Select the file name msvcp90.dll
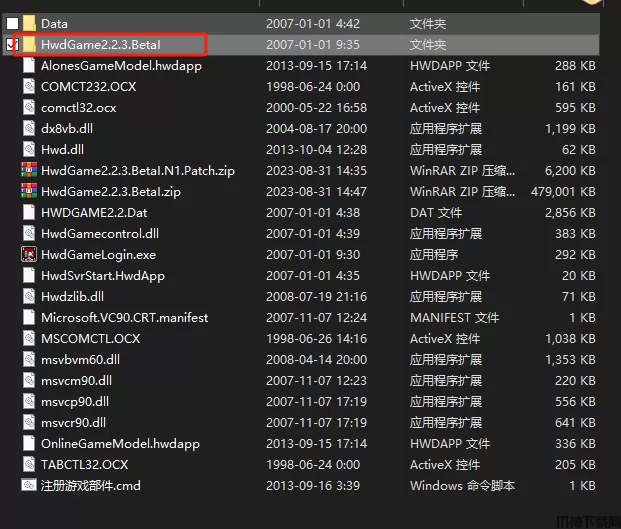 [75, 402]
